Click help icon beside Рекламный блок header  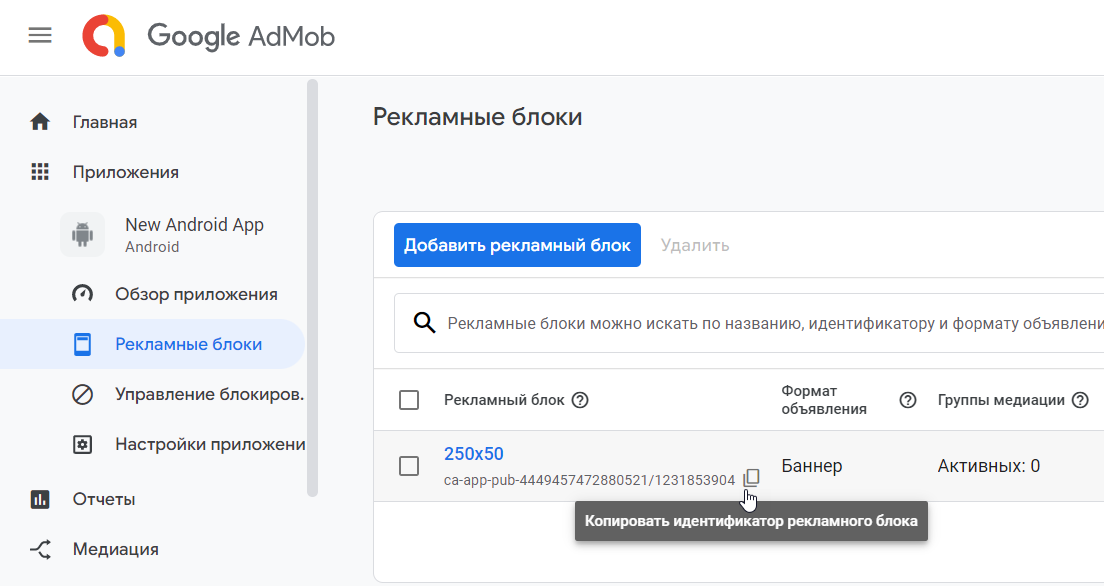click(579, 400)
